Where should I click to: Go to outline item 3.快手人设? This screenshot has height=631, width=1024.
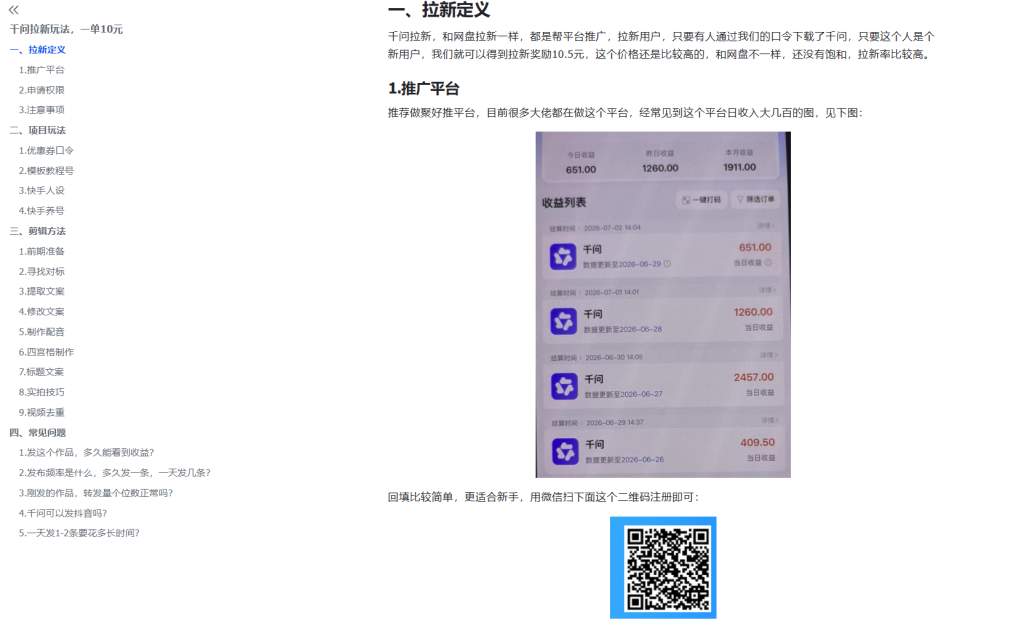(42, 191)
